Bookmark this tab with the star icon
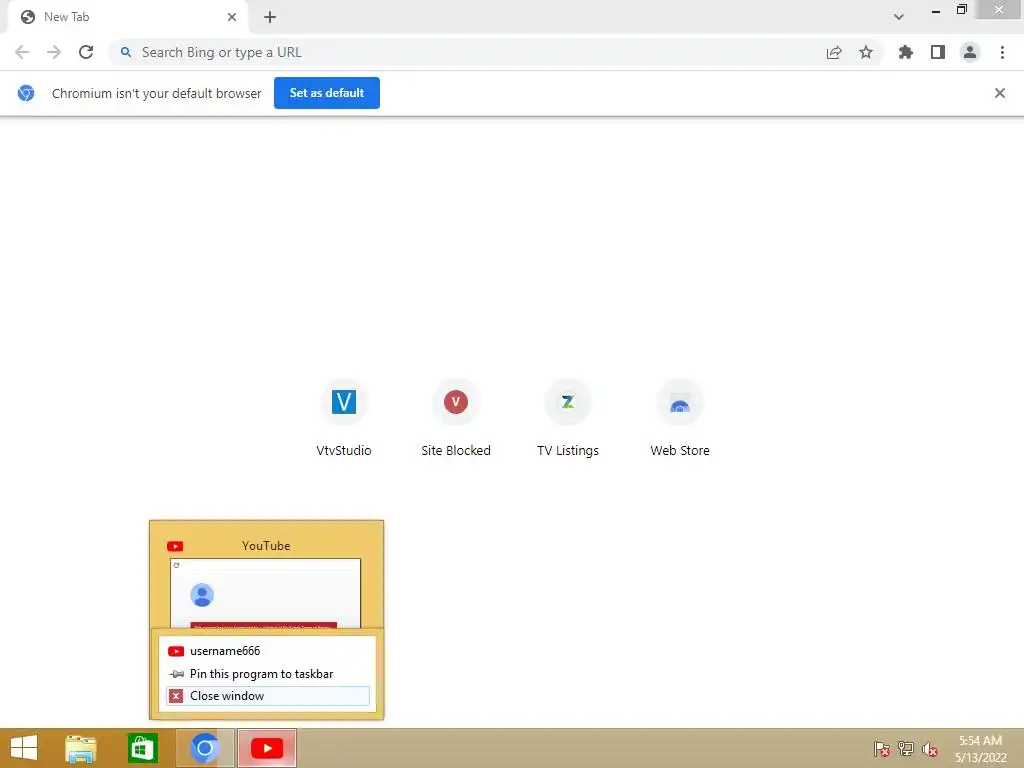1024x768 pixels. pyautogui.click(x=866, y=52)
